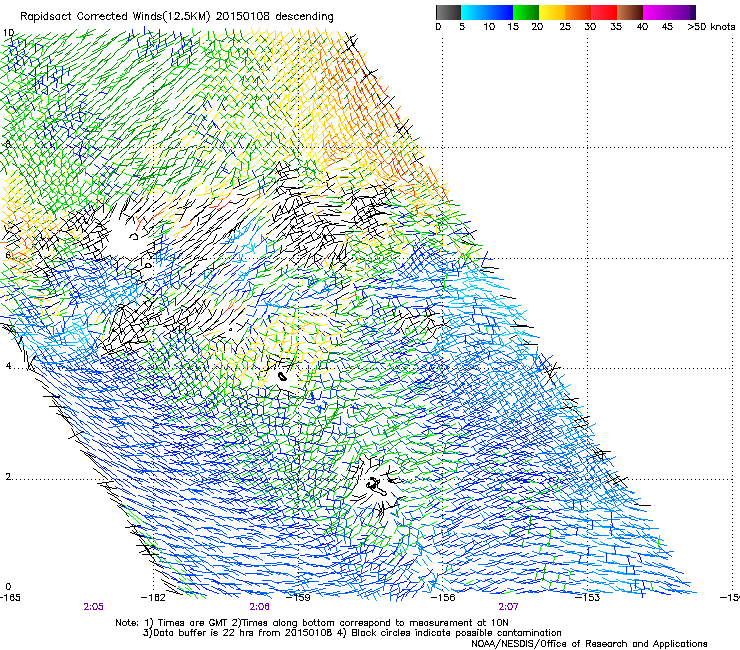Click the longitude label '-156'
This screenshot has height=650, width=740.
pyautogui.click(x=443, y=598)
